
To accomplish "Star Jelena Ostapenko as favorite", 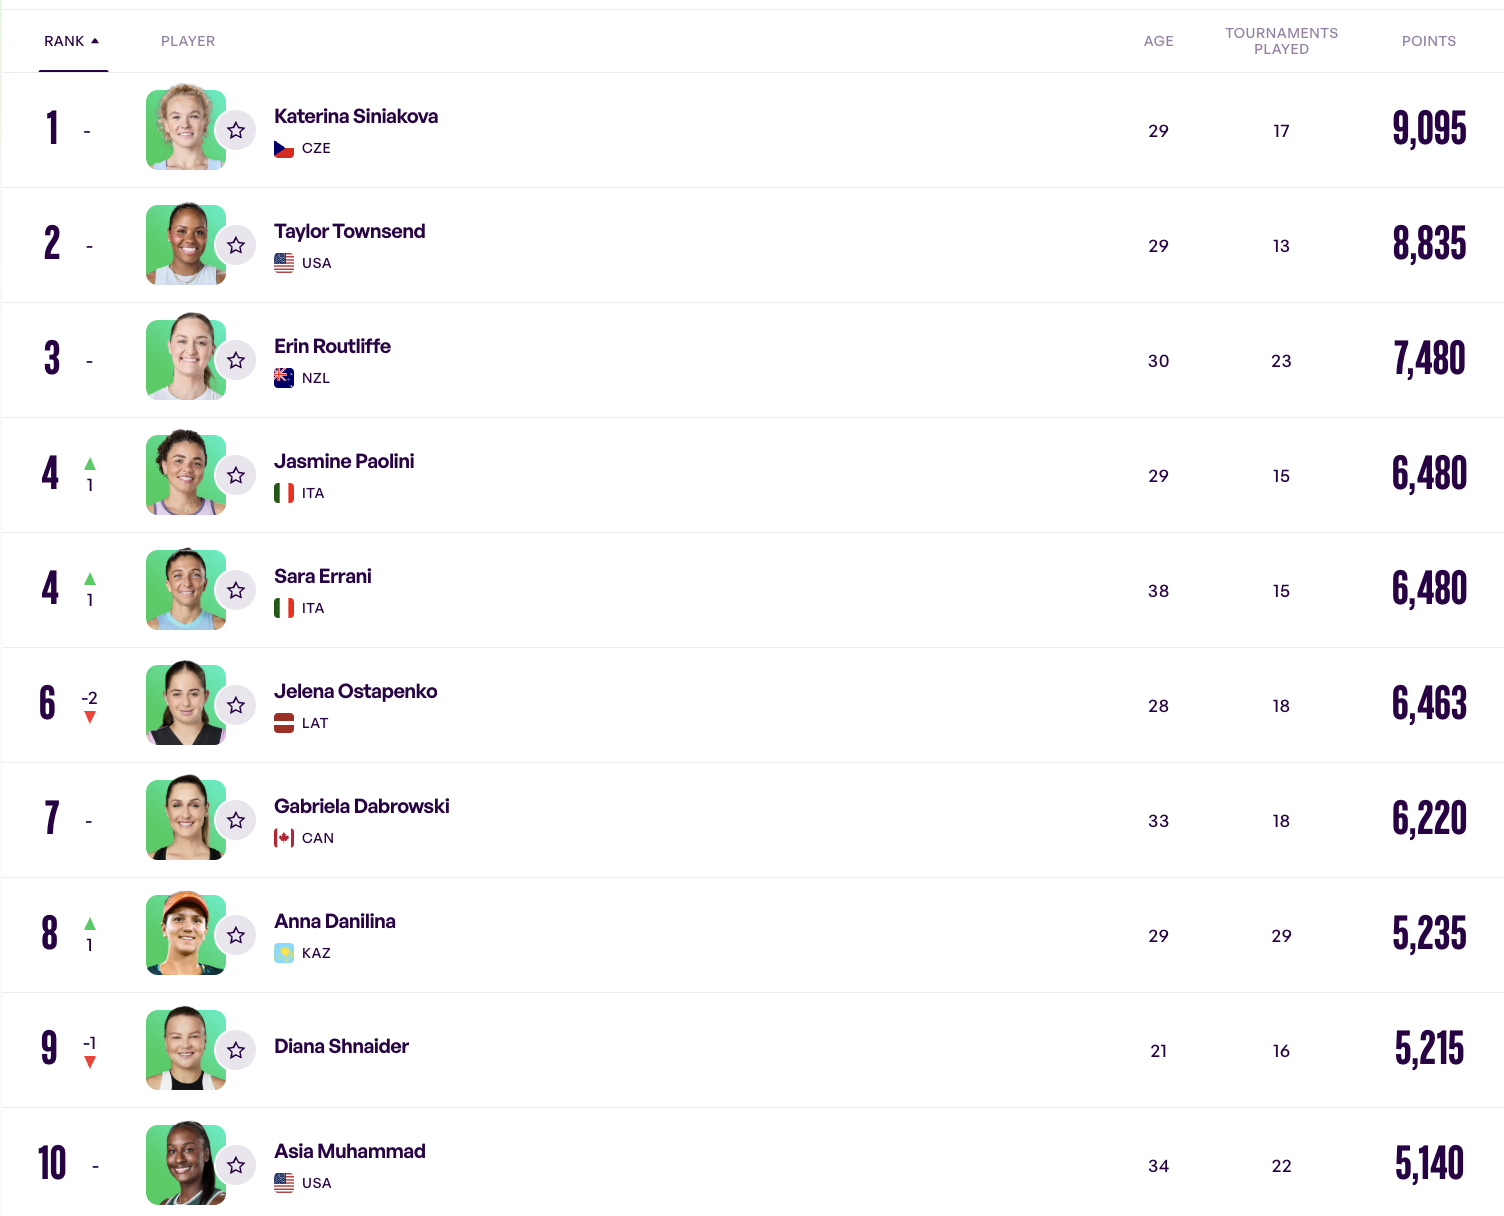I will [236, 705].
